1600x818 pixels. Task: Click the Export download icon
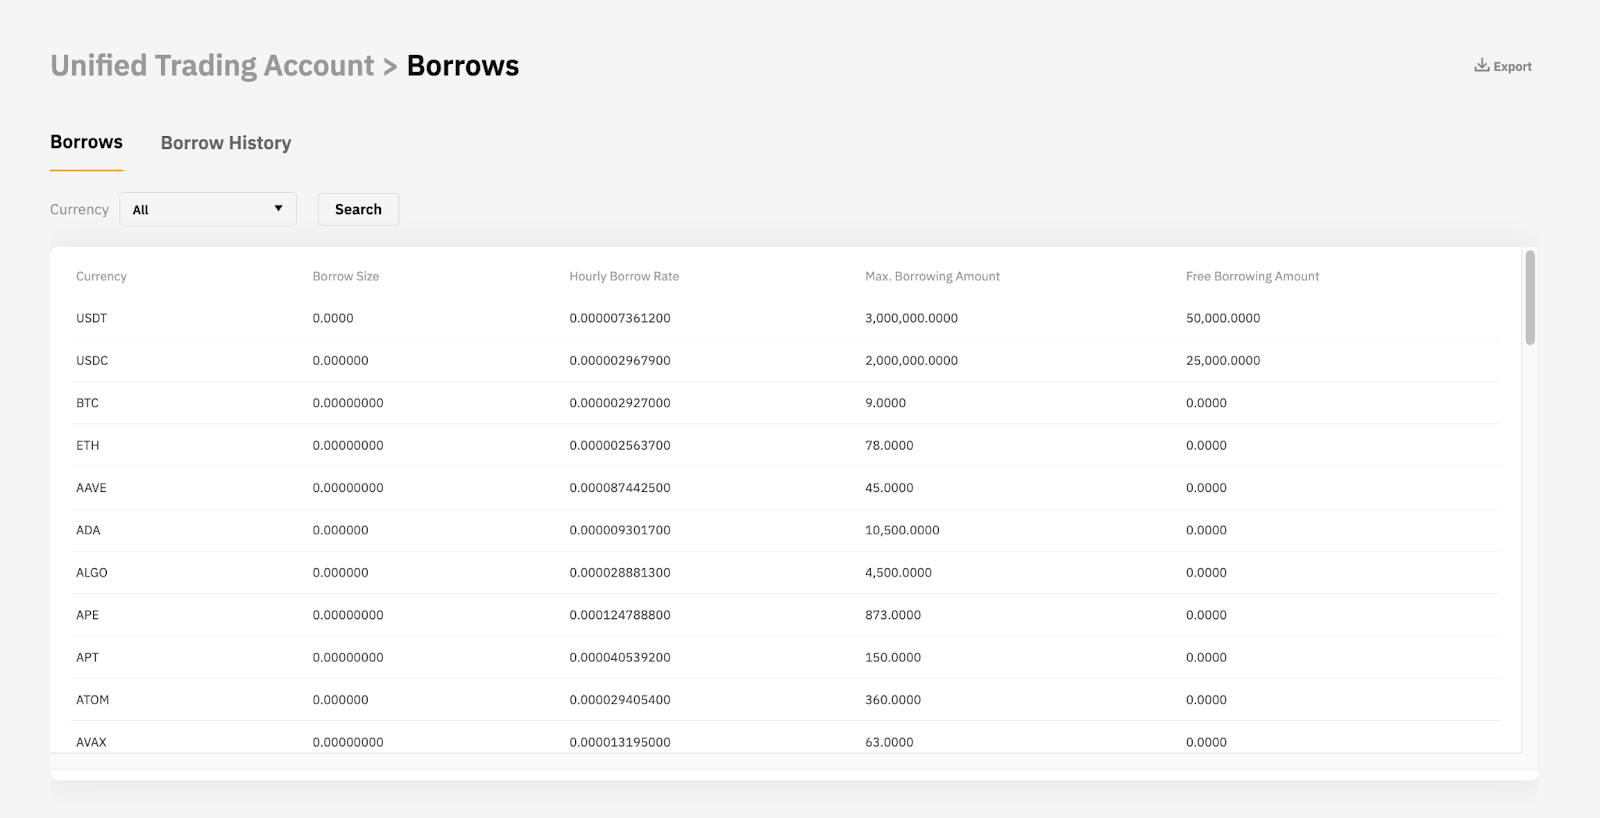1481,65
